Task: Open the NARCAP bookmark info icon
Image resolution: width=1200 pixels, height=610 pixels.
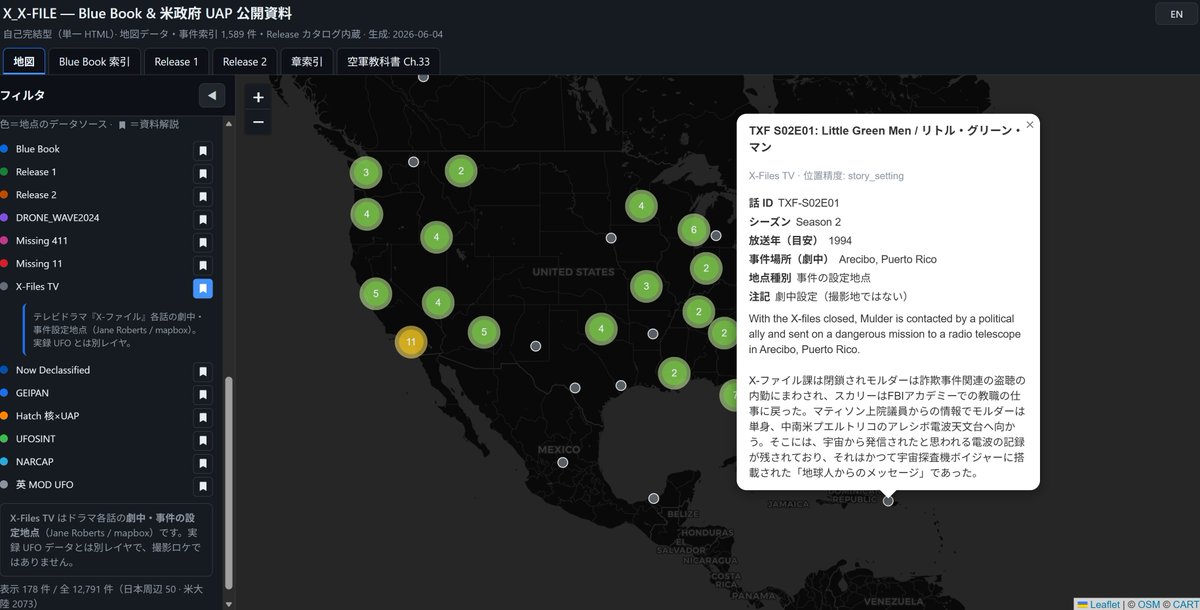Action: point(203,463)
